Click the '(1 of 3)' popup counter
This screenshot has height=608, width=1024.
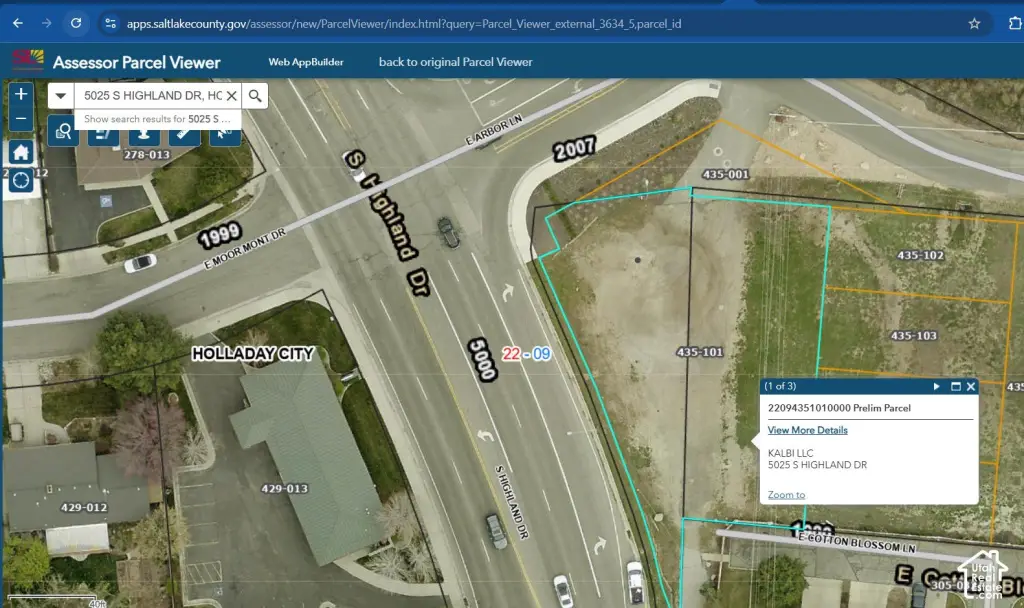780,387
